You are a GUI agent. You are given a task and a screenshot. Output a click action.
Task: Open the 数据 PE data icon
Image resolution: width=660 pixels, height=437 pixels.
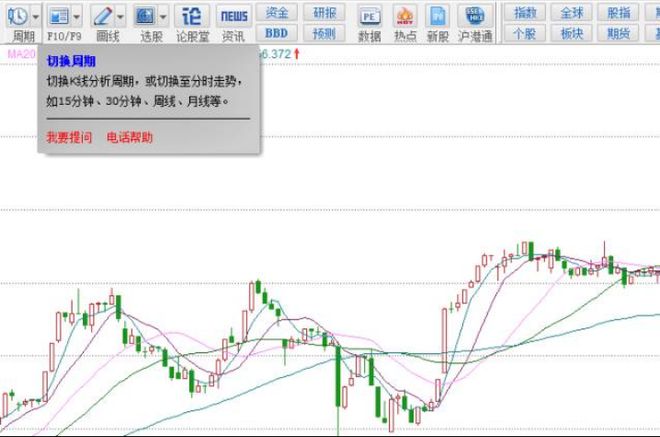369,16
